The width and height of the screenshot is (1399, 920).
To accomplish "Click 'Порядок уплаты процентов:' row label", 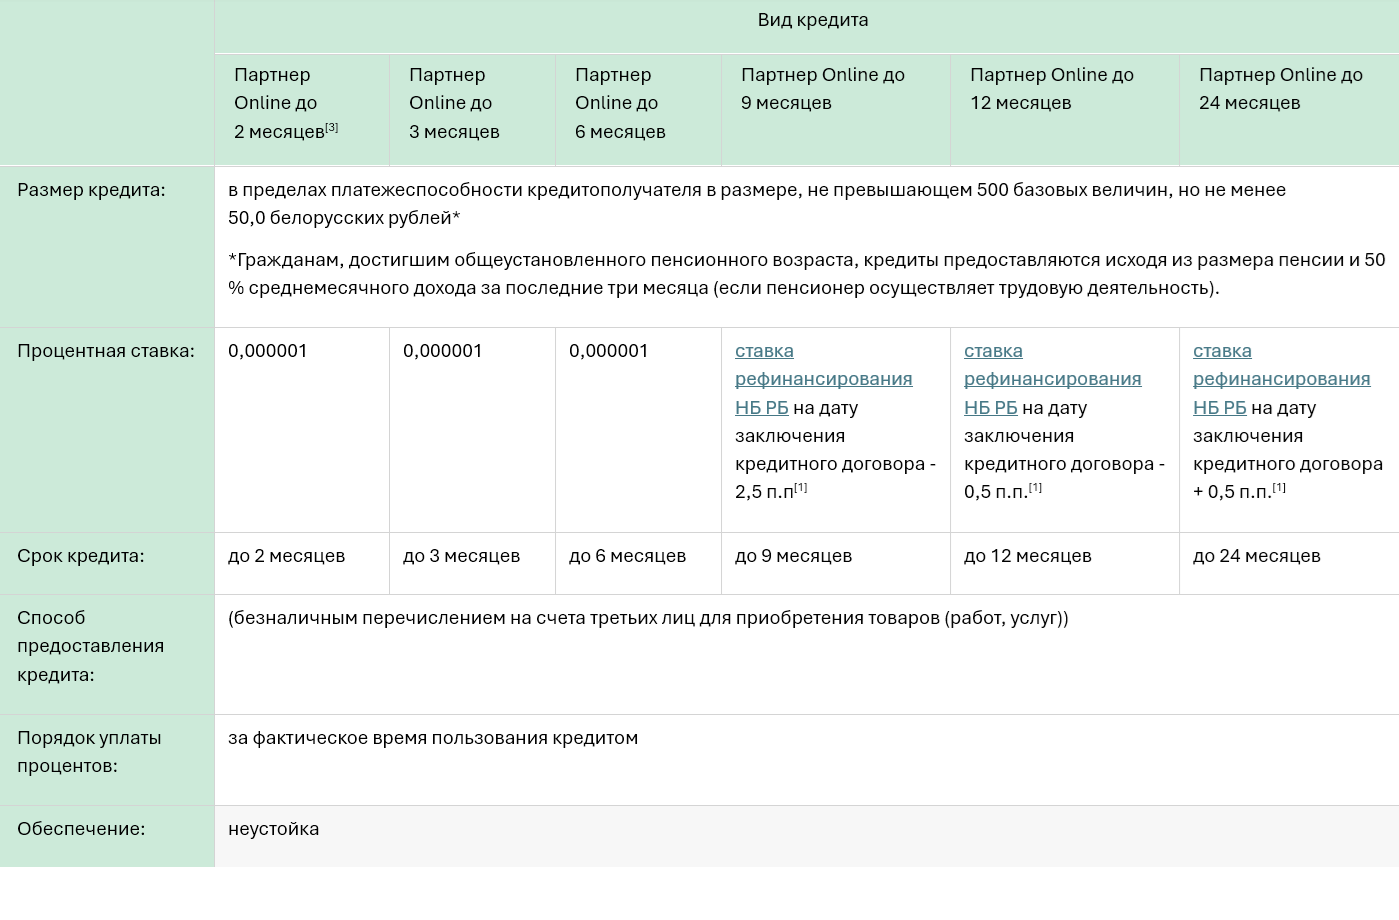I will coord(89,752).
